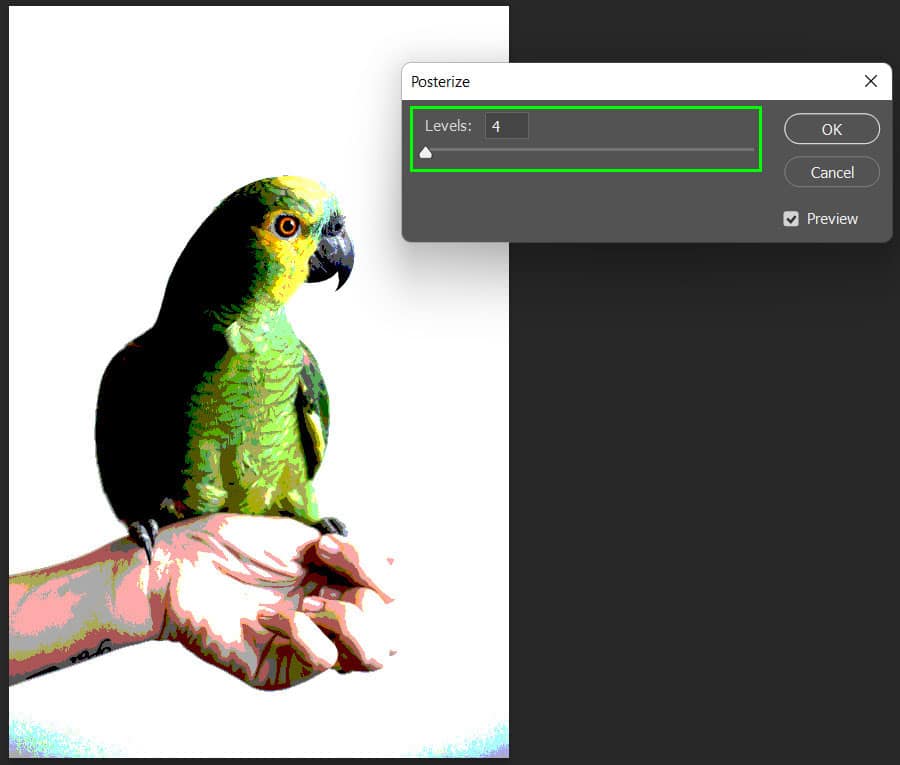Screen dimensions: 900x765
Task: Click the 'Levels:' label
Action: point(448,126)
